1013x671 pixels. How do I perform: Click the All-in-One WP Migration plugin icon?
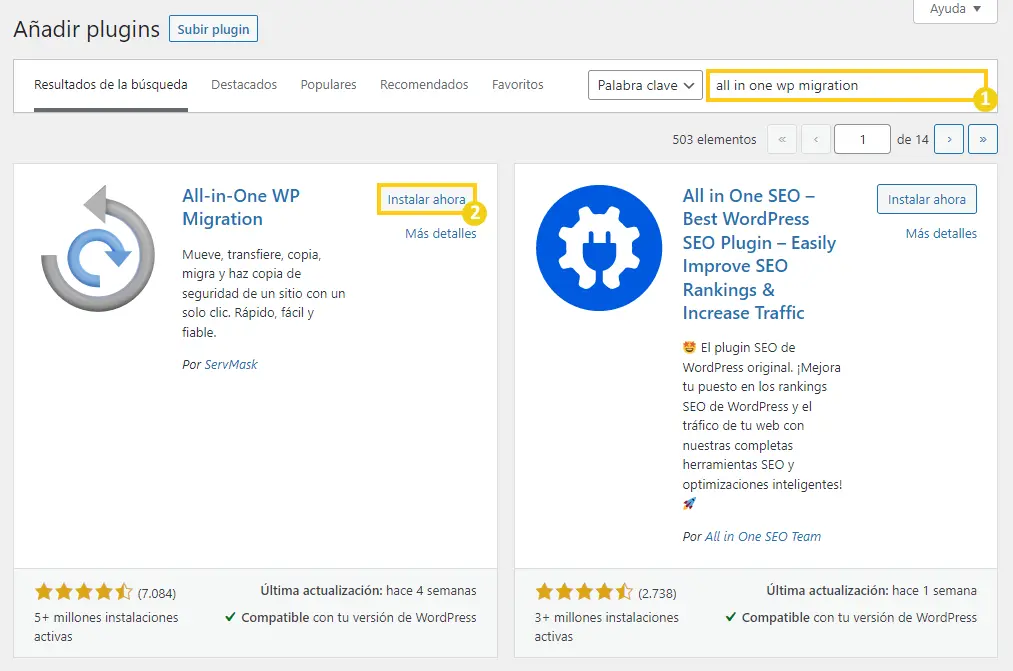click(x=98, y=248)
